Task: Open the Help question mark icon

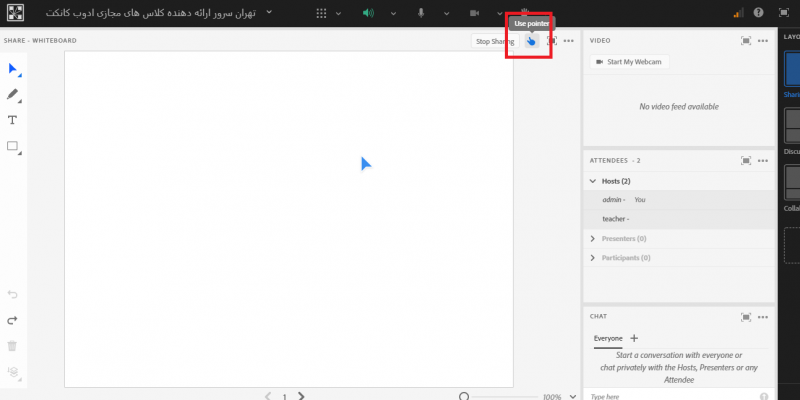Action: [x=759, y=13]
